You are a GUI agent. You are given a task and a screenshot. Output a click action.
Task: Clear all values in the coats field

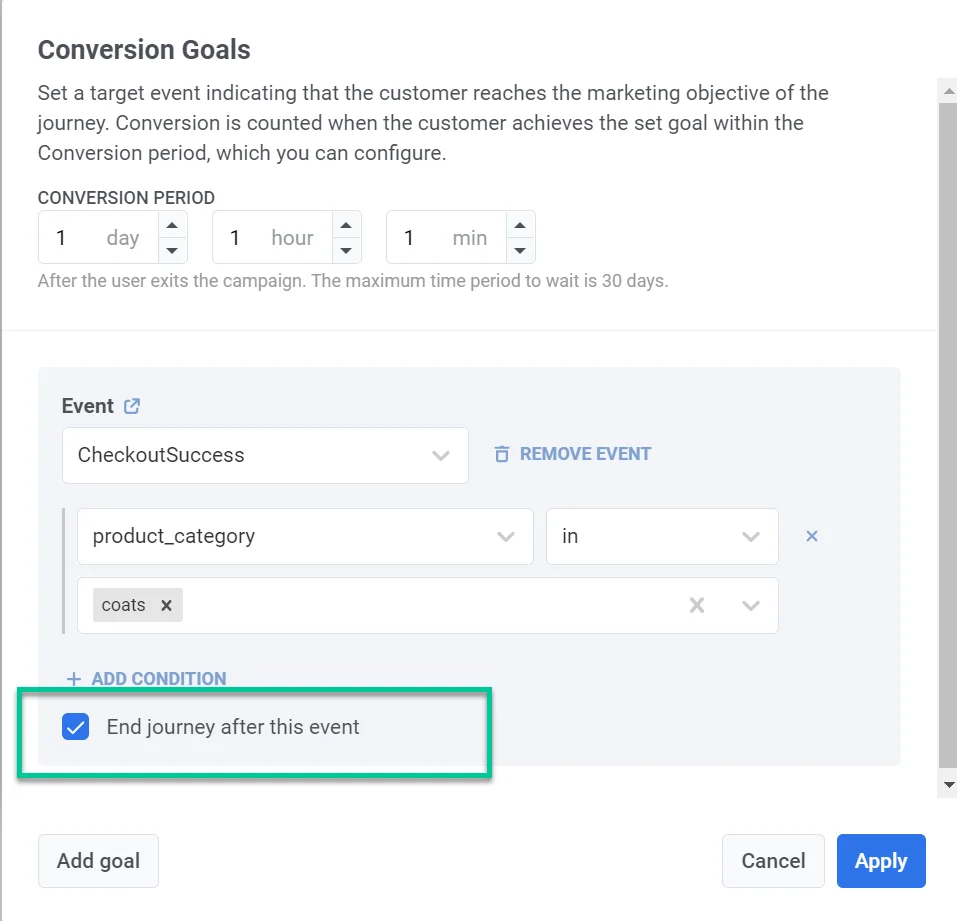(697, 605)
